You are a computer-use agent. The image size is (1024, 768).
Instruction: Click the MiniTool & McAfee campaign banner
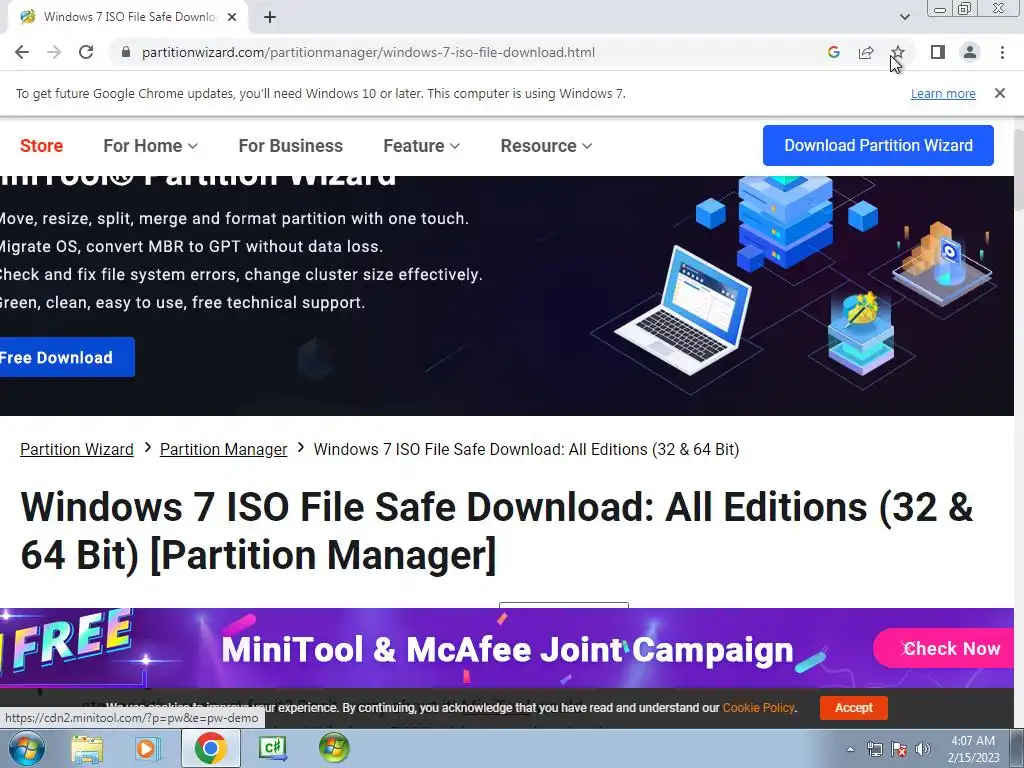pyautogui.click(x=507, y=650)
